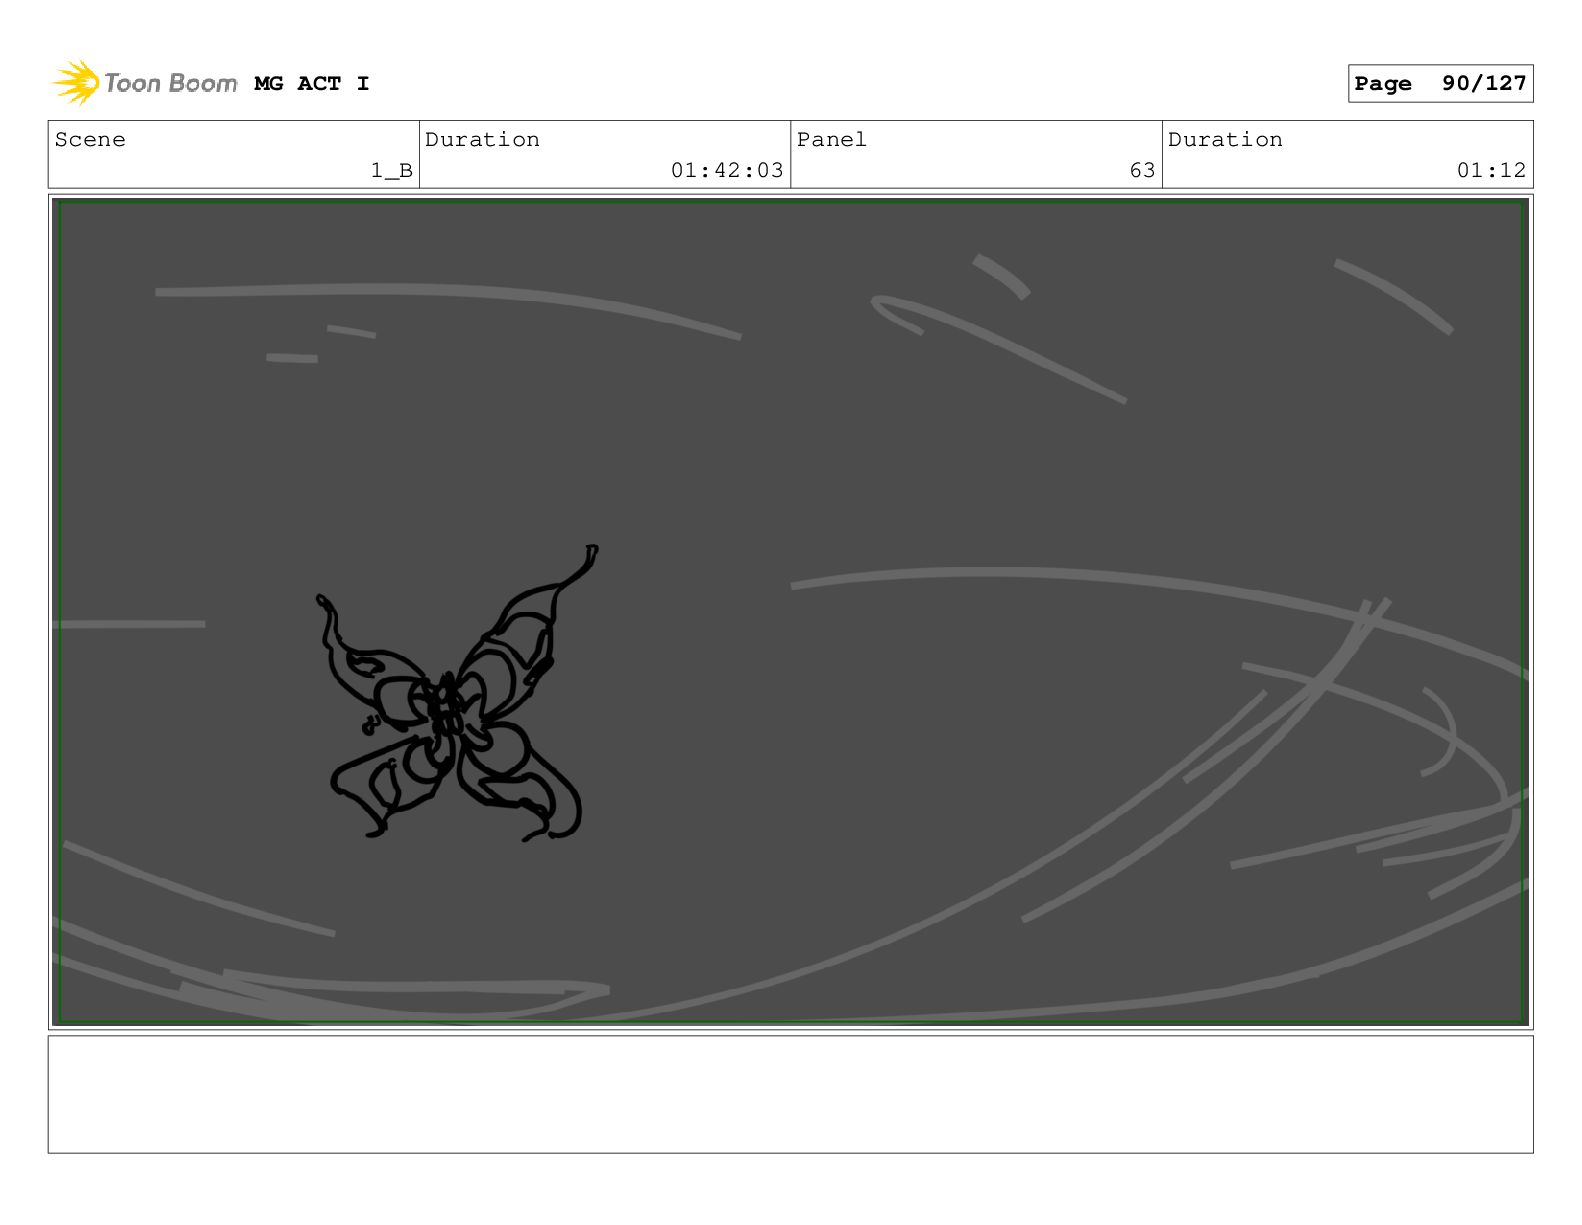Screen dimensions: 1582x1225
Task: Click the empty notes box below the panel
Action: point(790,1094)
